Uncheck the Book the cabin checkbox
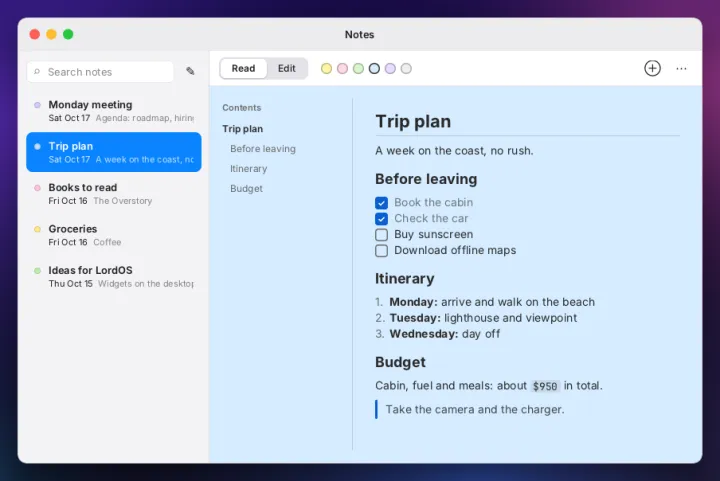The height and width of the screenshot is (481, 720). [381, 202]
